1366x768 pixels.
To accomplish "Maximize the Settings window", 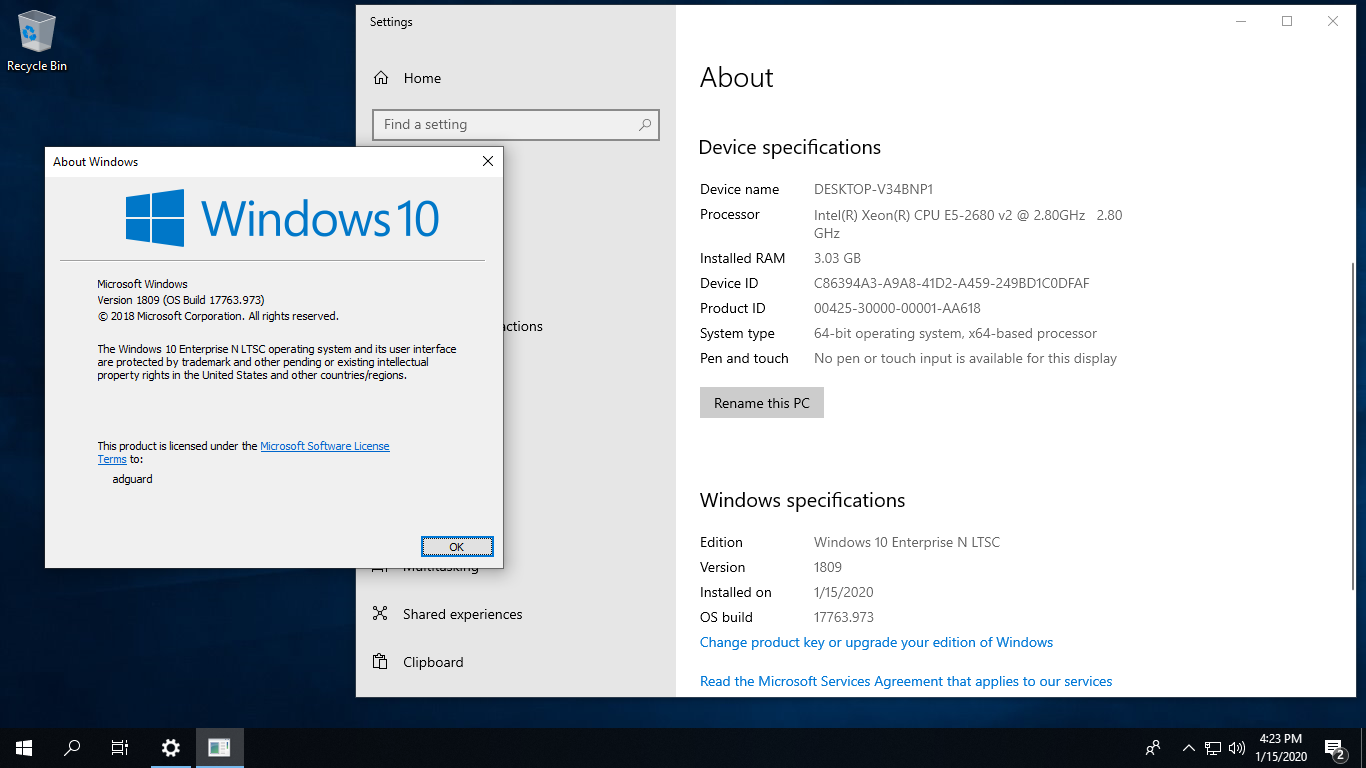I will coord(1287,21).
